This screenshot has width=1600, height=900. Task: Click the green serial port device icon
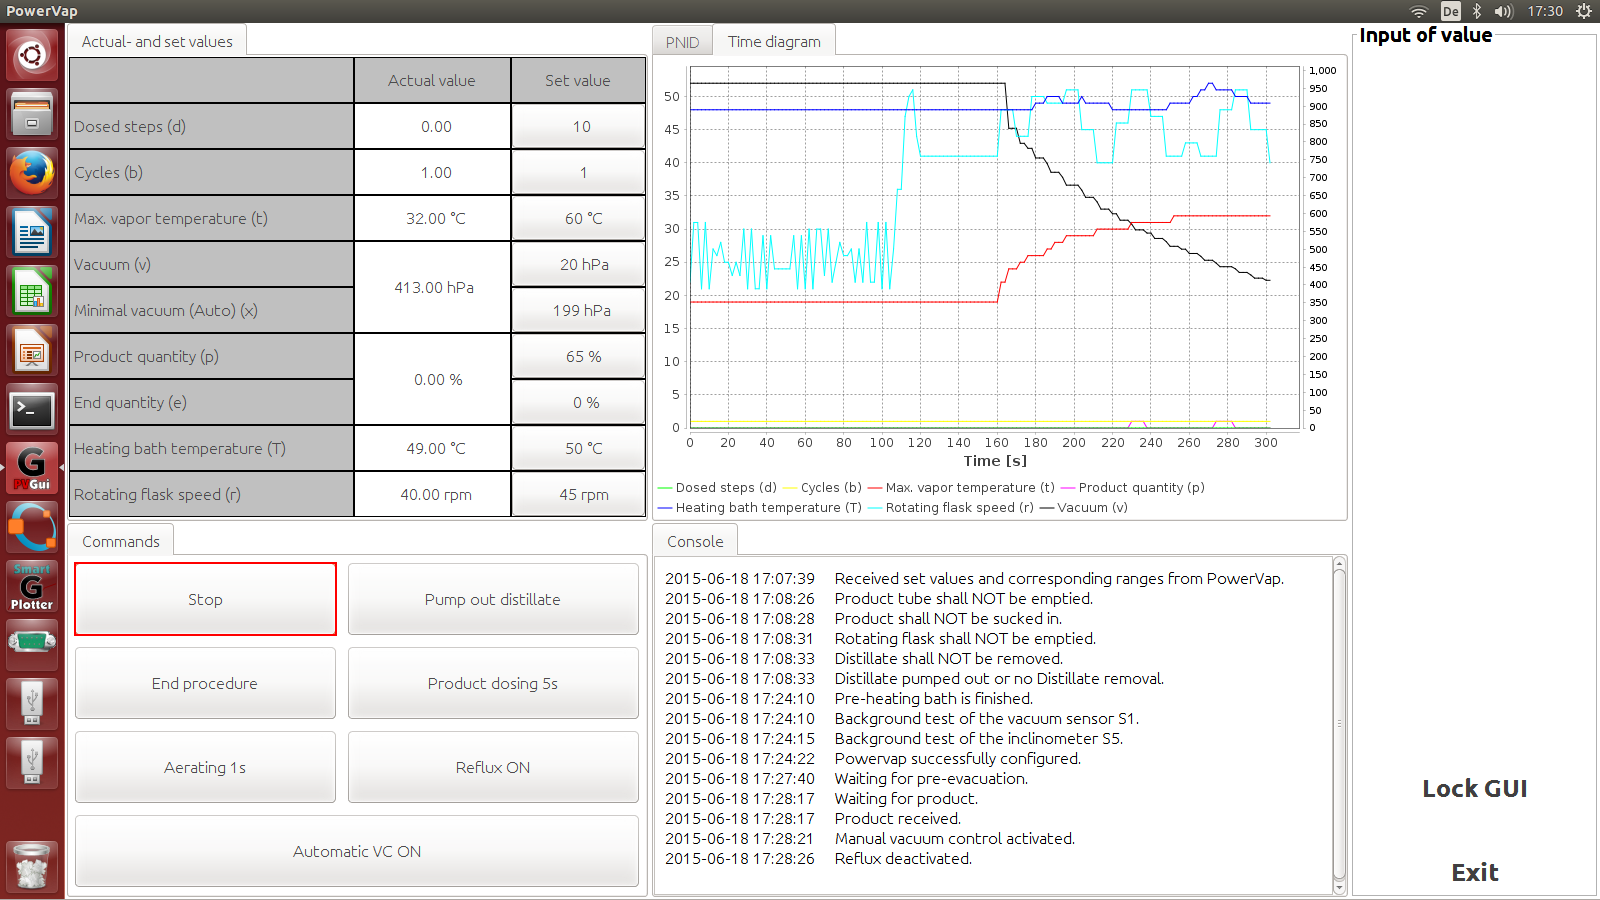(32, 644)
